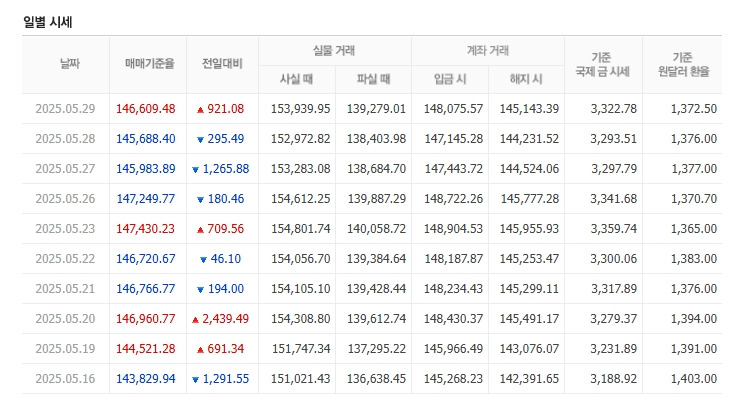Click the base rate 145,688.40
This screenshot has width=747, height=407.
click(x=146, y=139)
